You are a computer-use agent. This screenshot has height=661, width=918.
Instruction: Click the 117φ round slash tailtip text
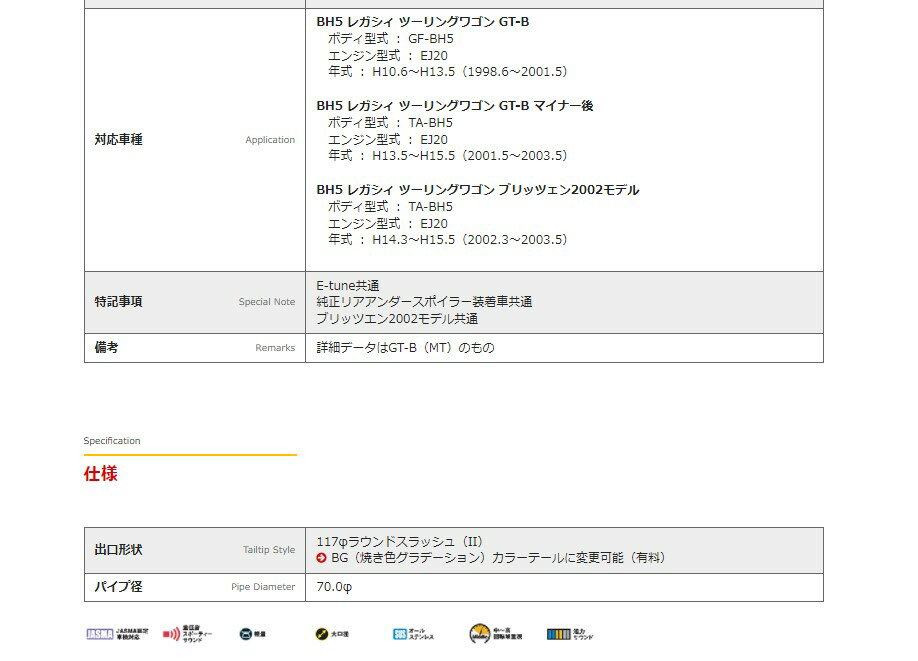point(400,541)
